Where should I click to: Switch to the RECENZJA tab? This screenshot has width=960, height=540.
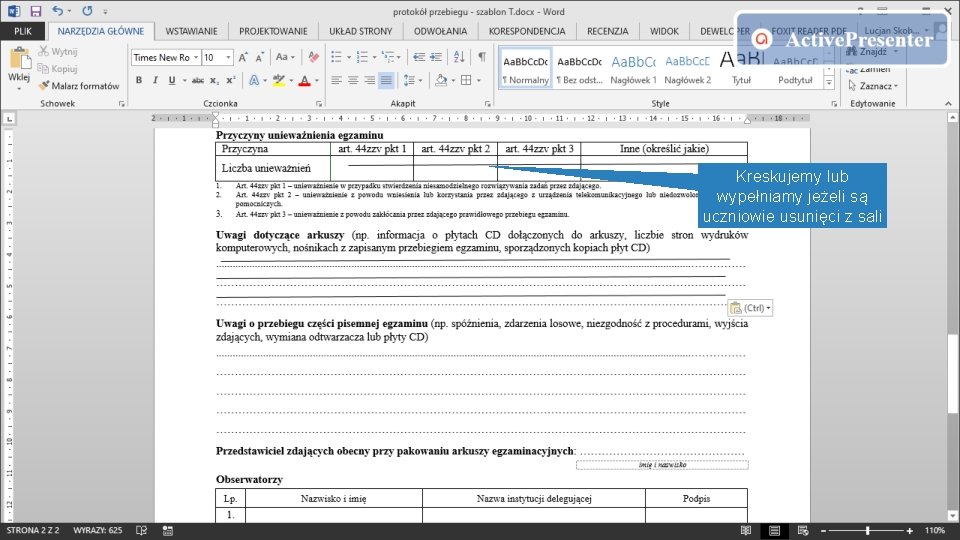pos(607,31)
